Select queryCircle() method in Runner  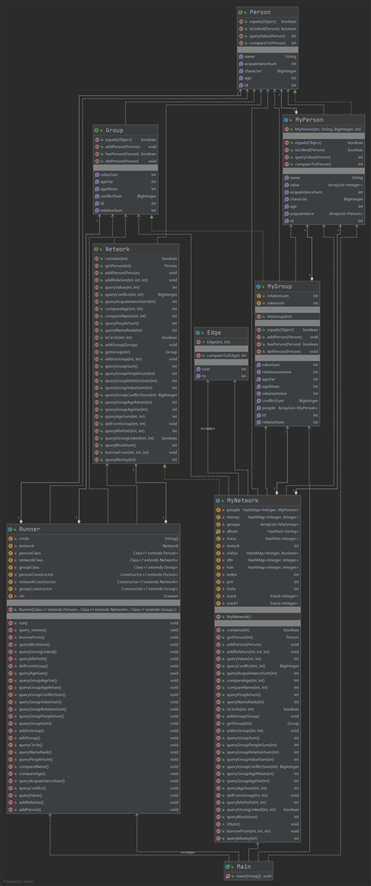coord(94,745)
